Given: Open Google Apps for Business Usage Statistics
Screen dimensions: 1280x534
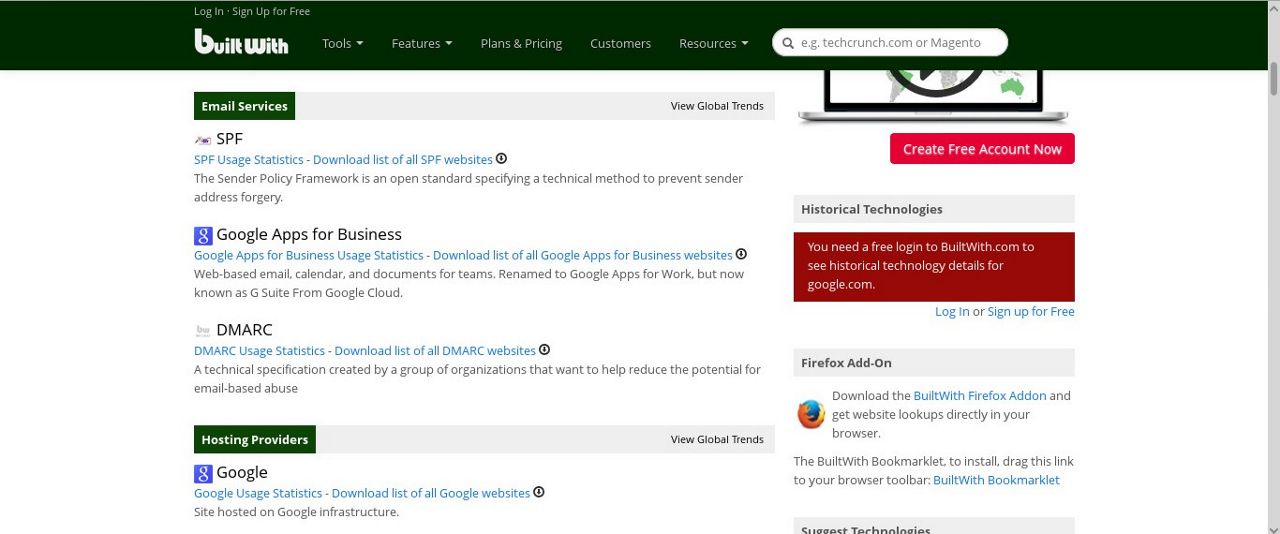Looking at the screenshot, I should (309, 255).
